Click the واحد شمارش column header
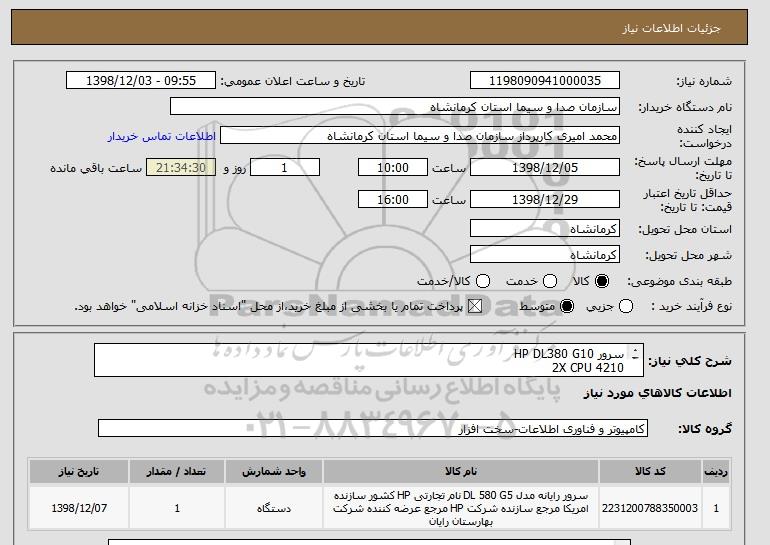 (274, 471)
